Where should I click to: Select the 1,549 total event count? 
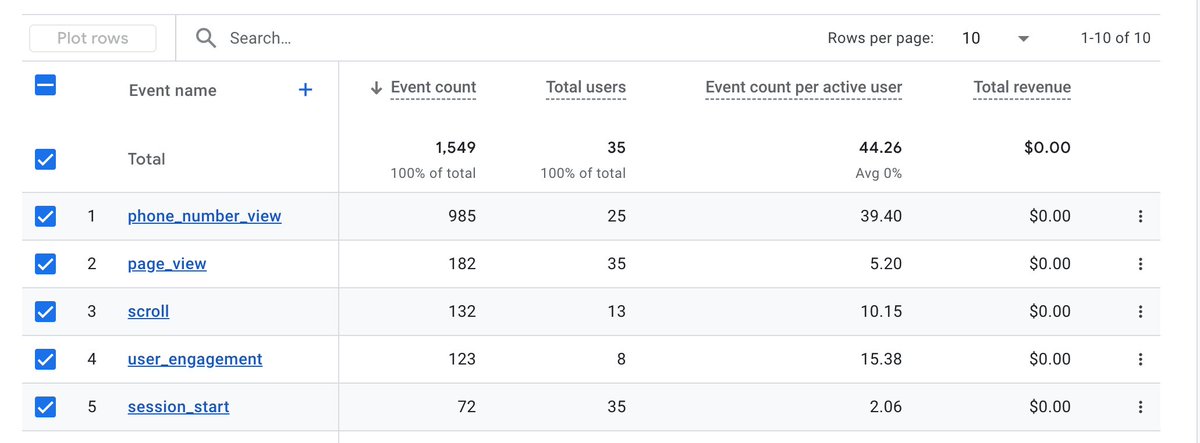[456, 148]
